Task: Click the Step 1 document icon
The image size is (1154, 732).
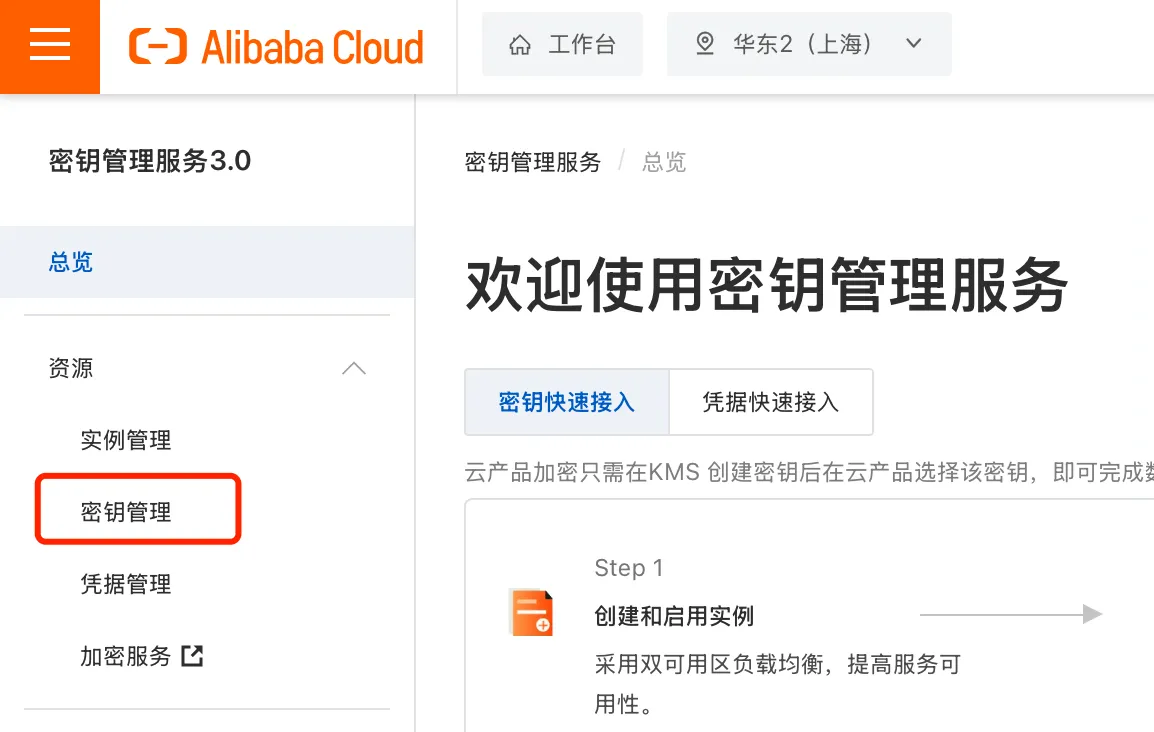Action: 530,612
